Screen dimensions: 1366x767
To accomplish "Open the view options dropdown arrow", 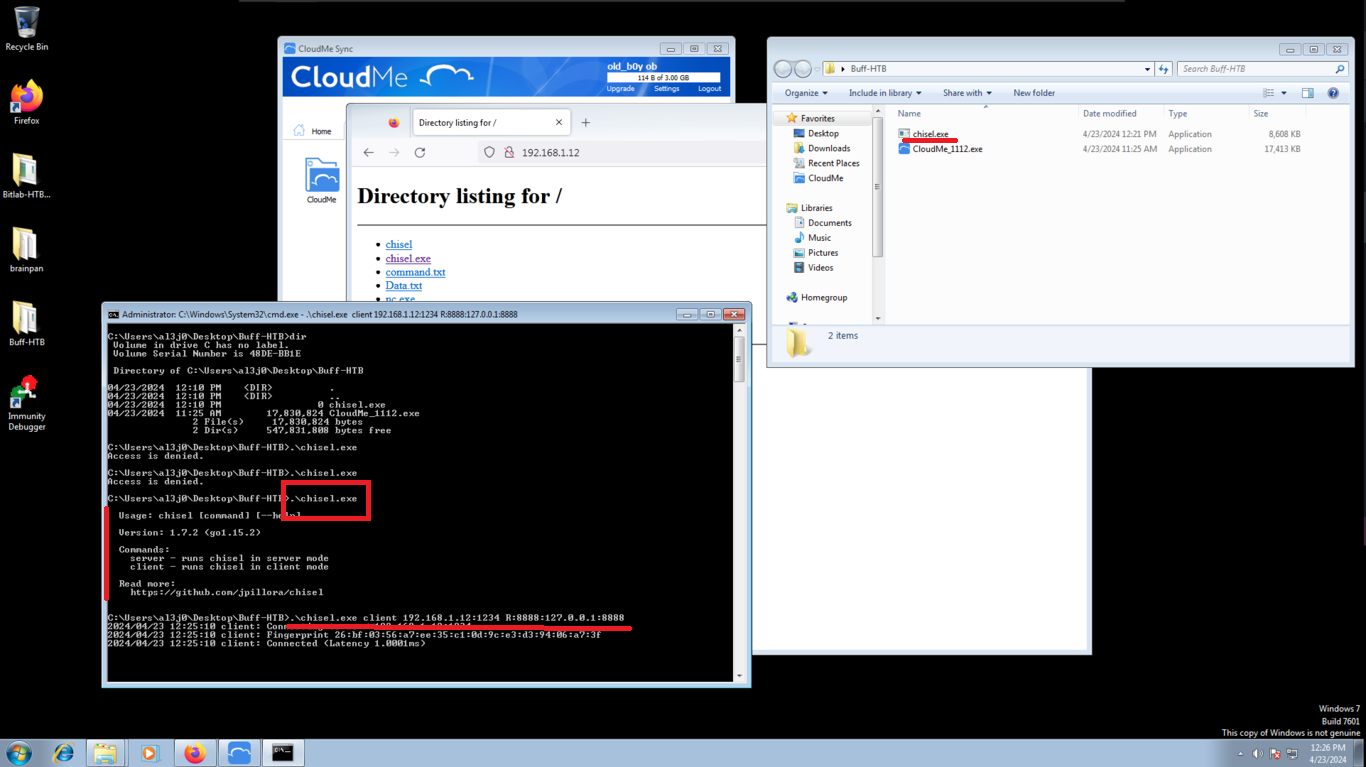I will [1284, 93].
